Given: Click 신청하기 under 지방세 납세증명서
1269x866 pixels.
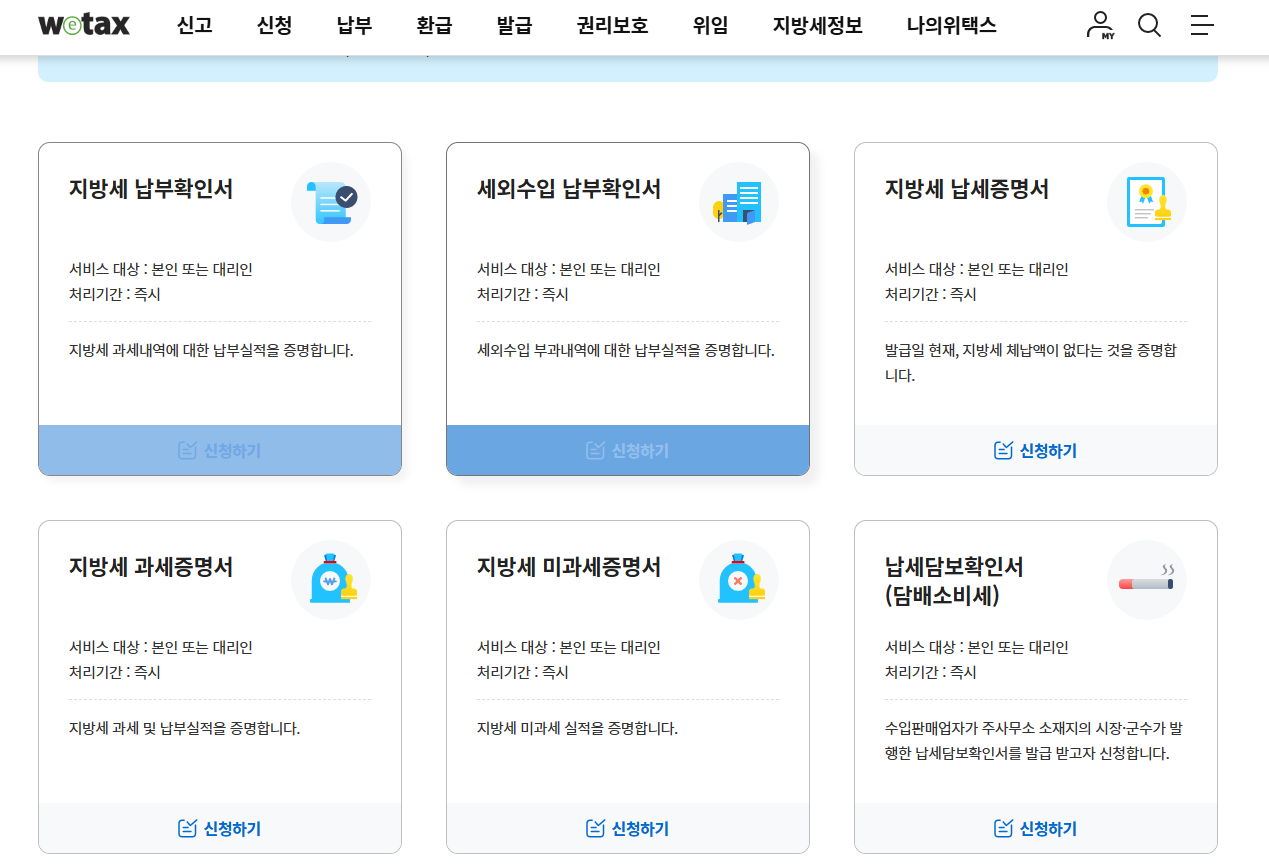Looking at the screenshot, I should (1036, 451).
